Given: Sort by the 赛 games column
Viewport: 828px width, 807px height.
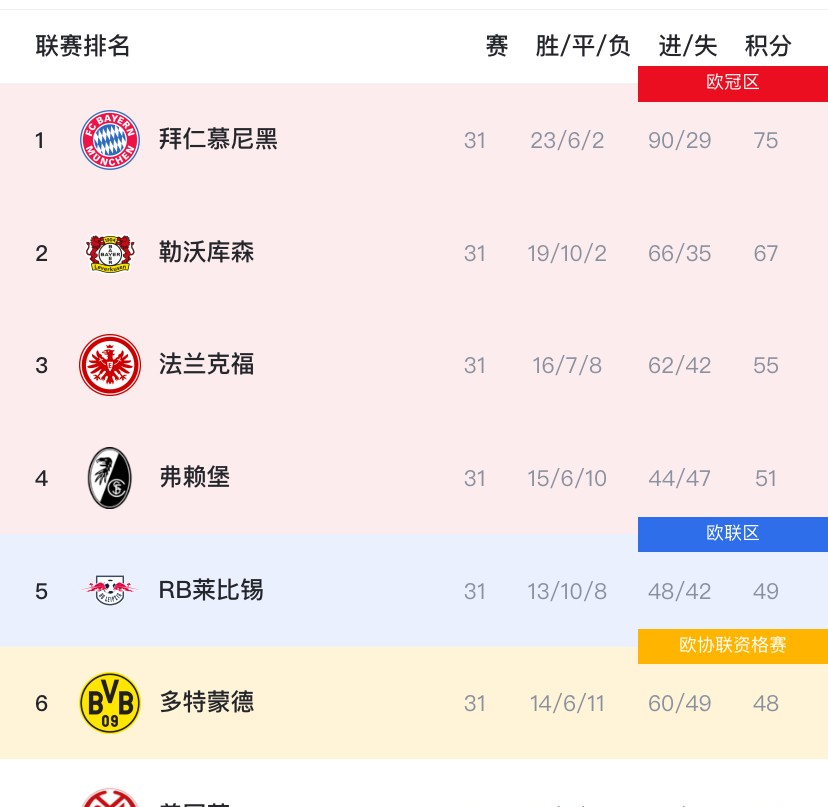Looking at the screenshot, I should tap(497, 46).
